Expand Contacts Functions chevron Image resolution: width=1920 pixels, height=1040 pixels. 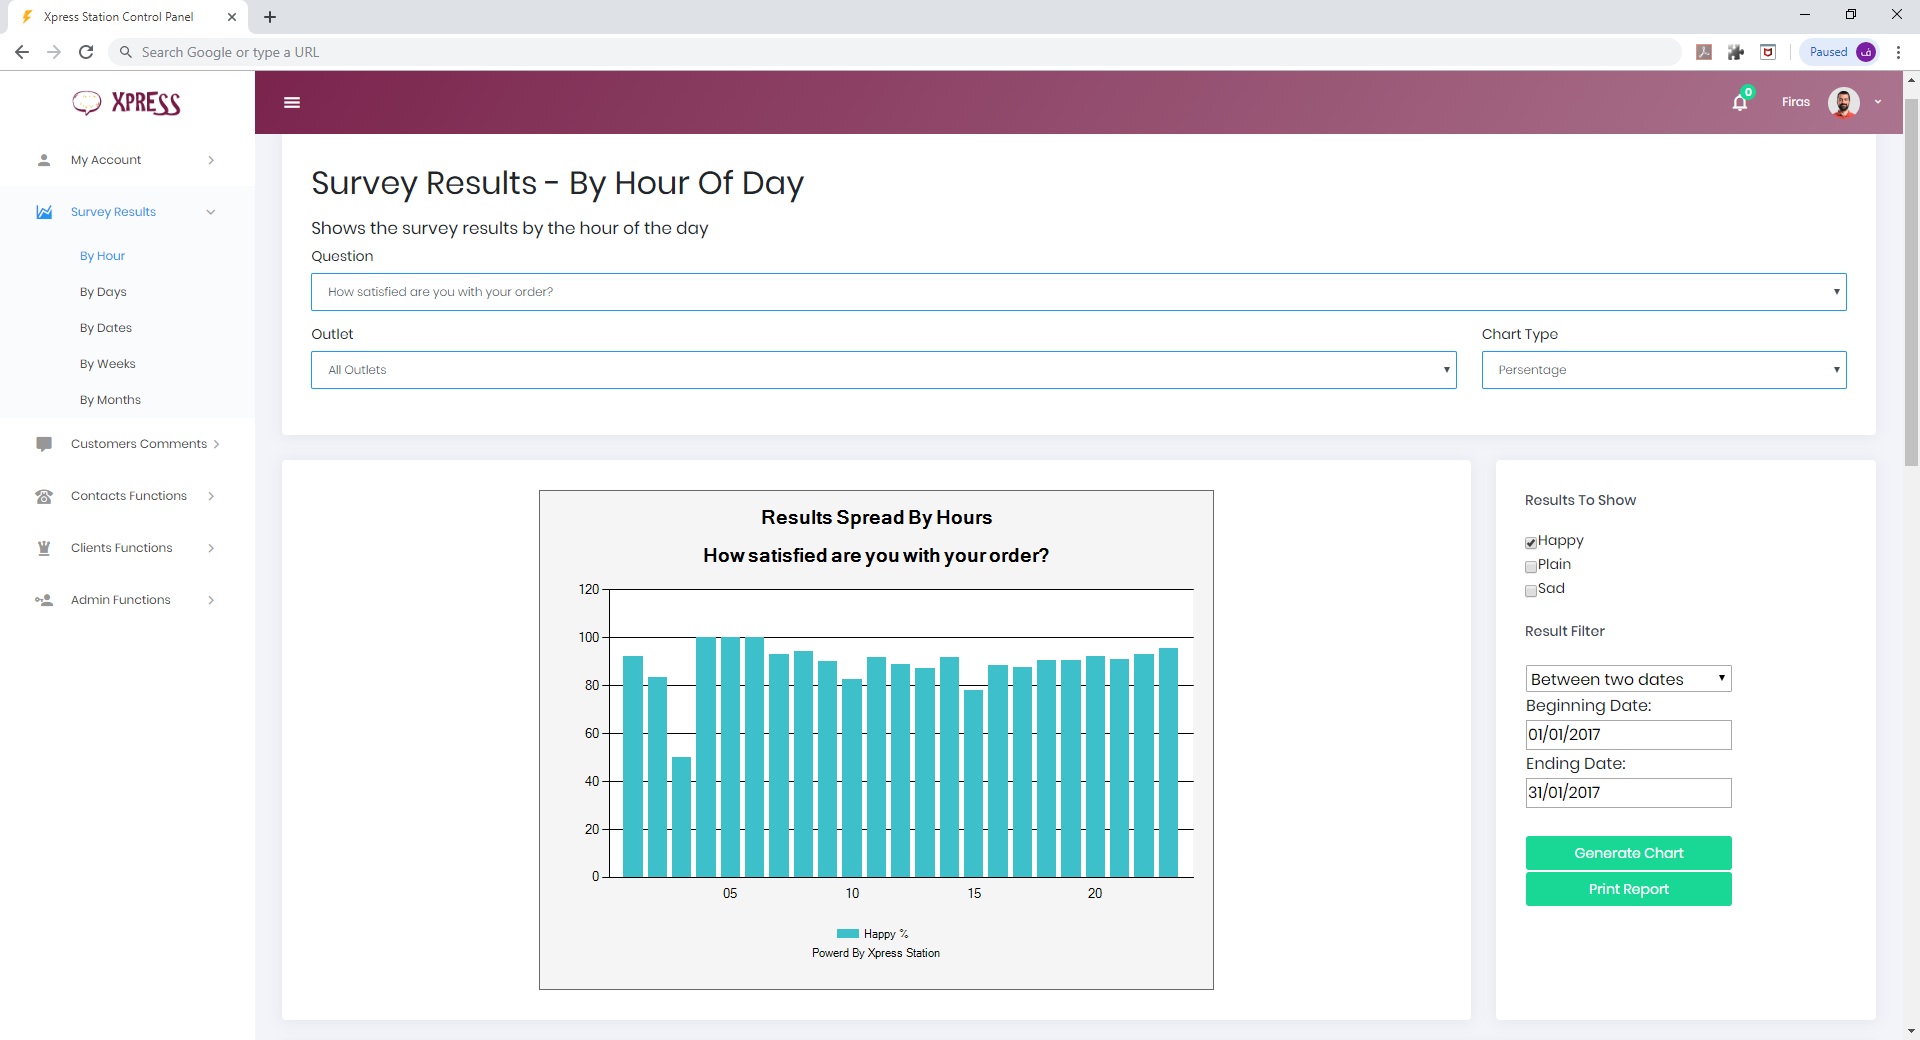[x=211, y=496]
